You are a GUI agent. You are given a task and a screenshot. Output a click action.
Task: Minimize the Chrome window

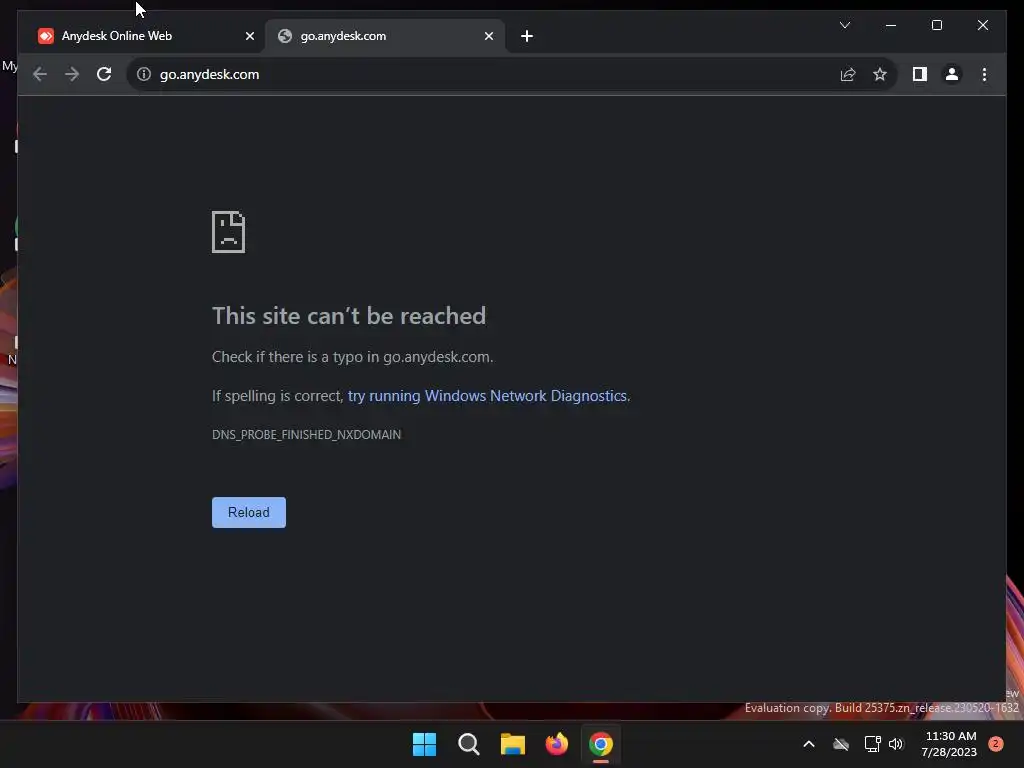click(x=891, y=25)
